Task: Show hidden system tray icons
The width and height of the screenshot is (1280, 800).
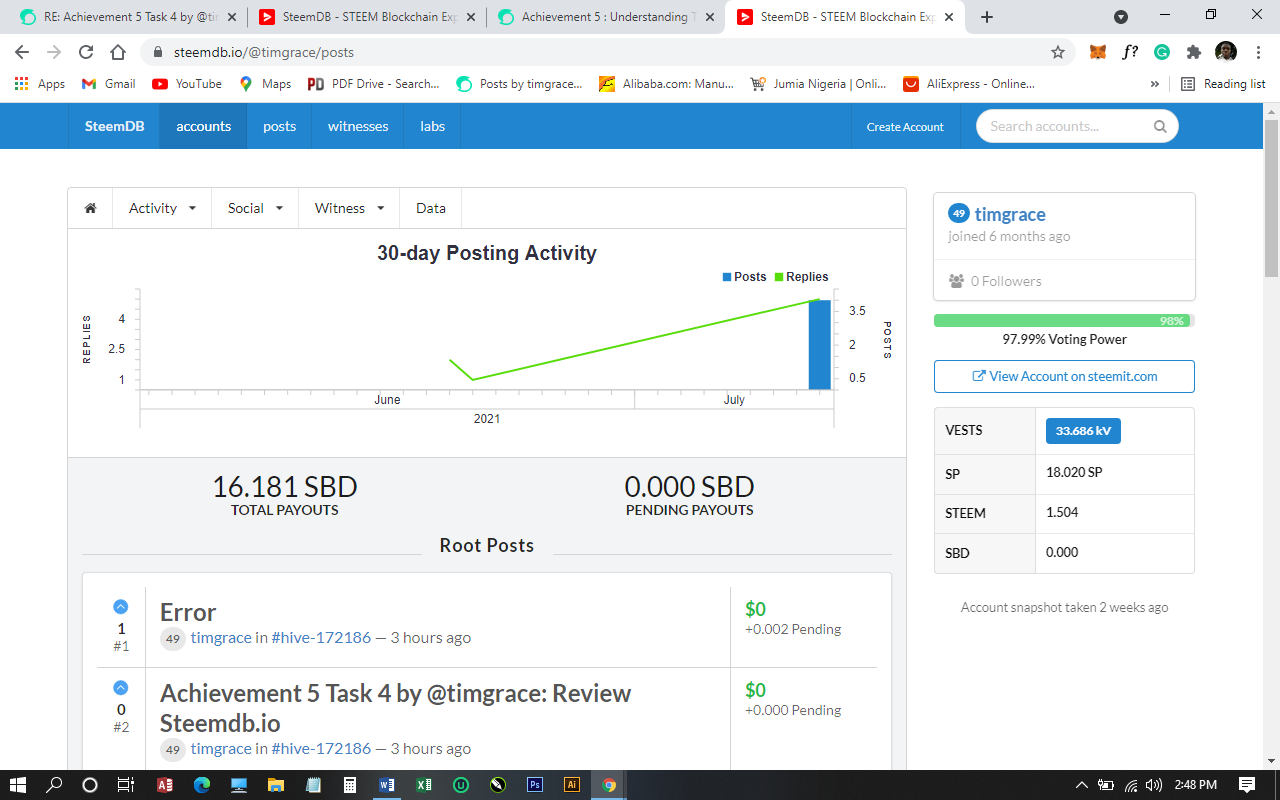Action: click(1082, 785)
